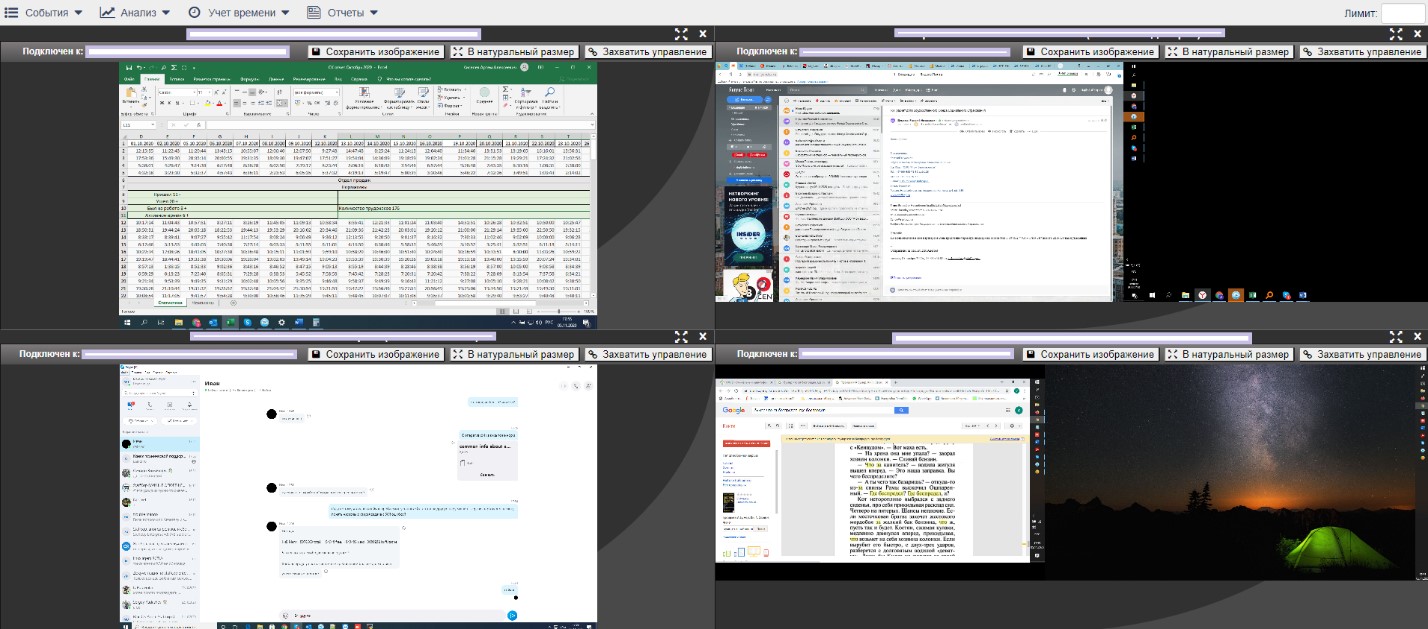1428x629 pixels.
Task: Click the list icon beside События
Action: click(x=12, y=13)
